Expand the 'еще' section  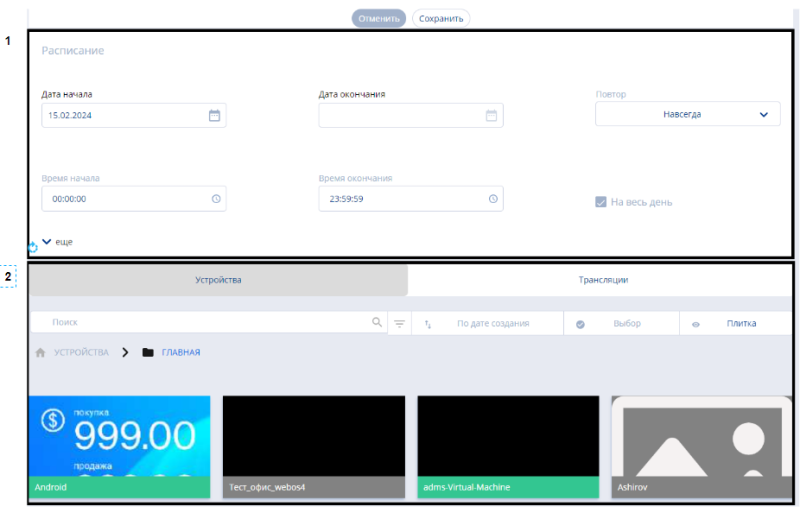click(56, 241)
